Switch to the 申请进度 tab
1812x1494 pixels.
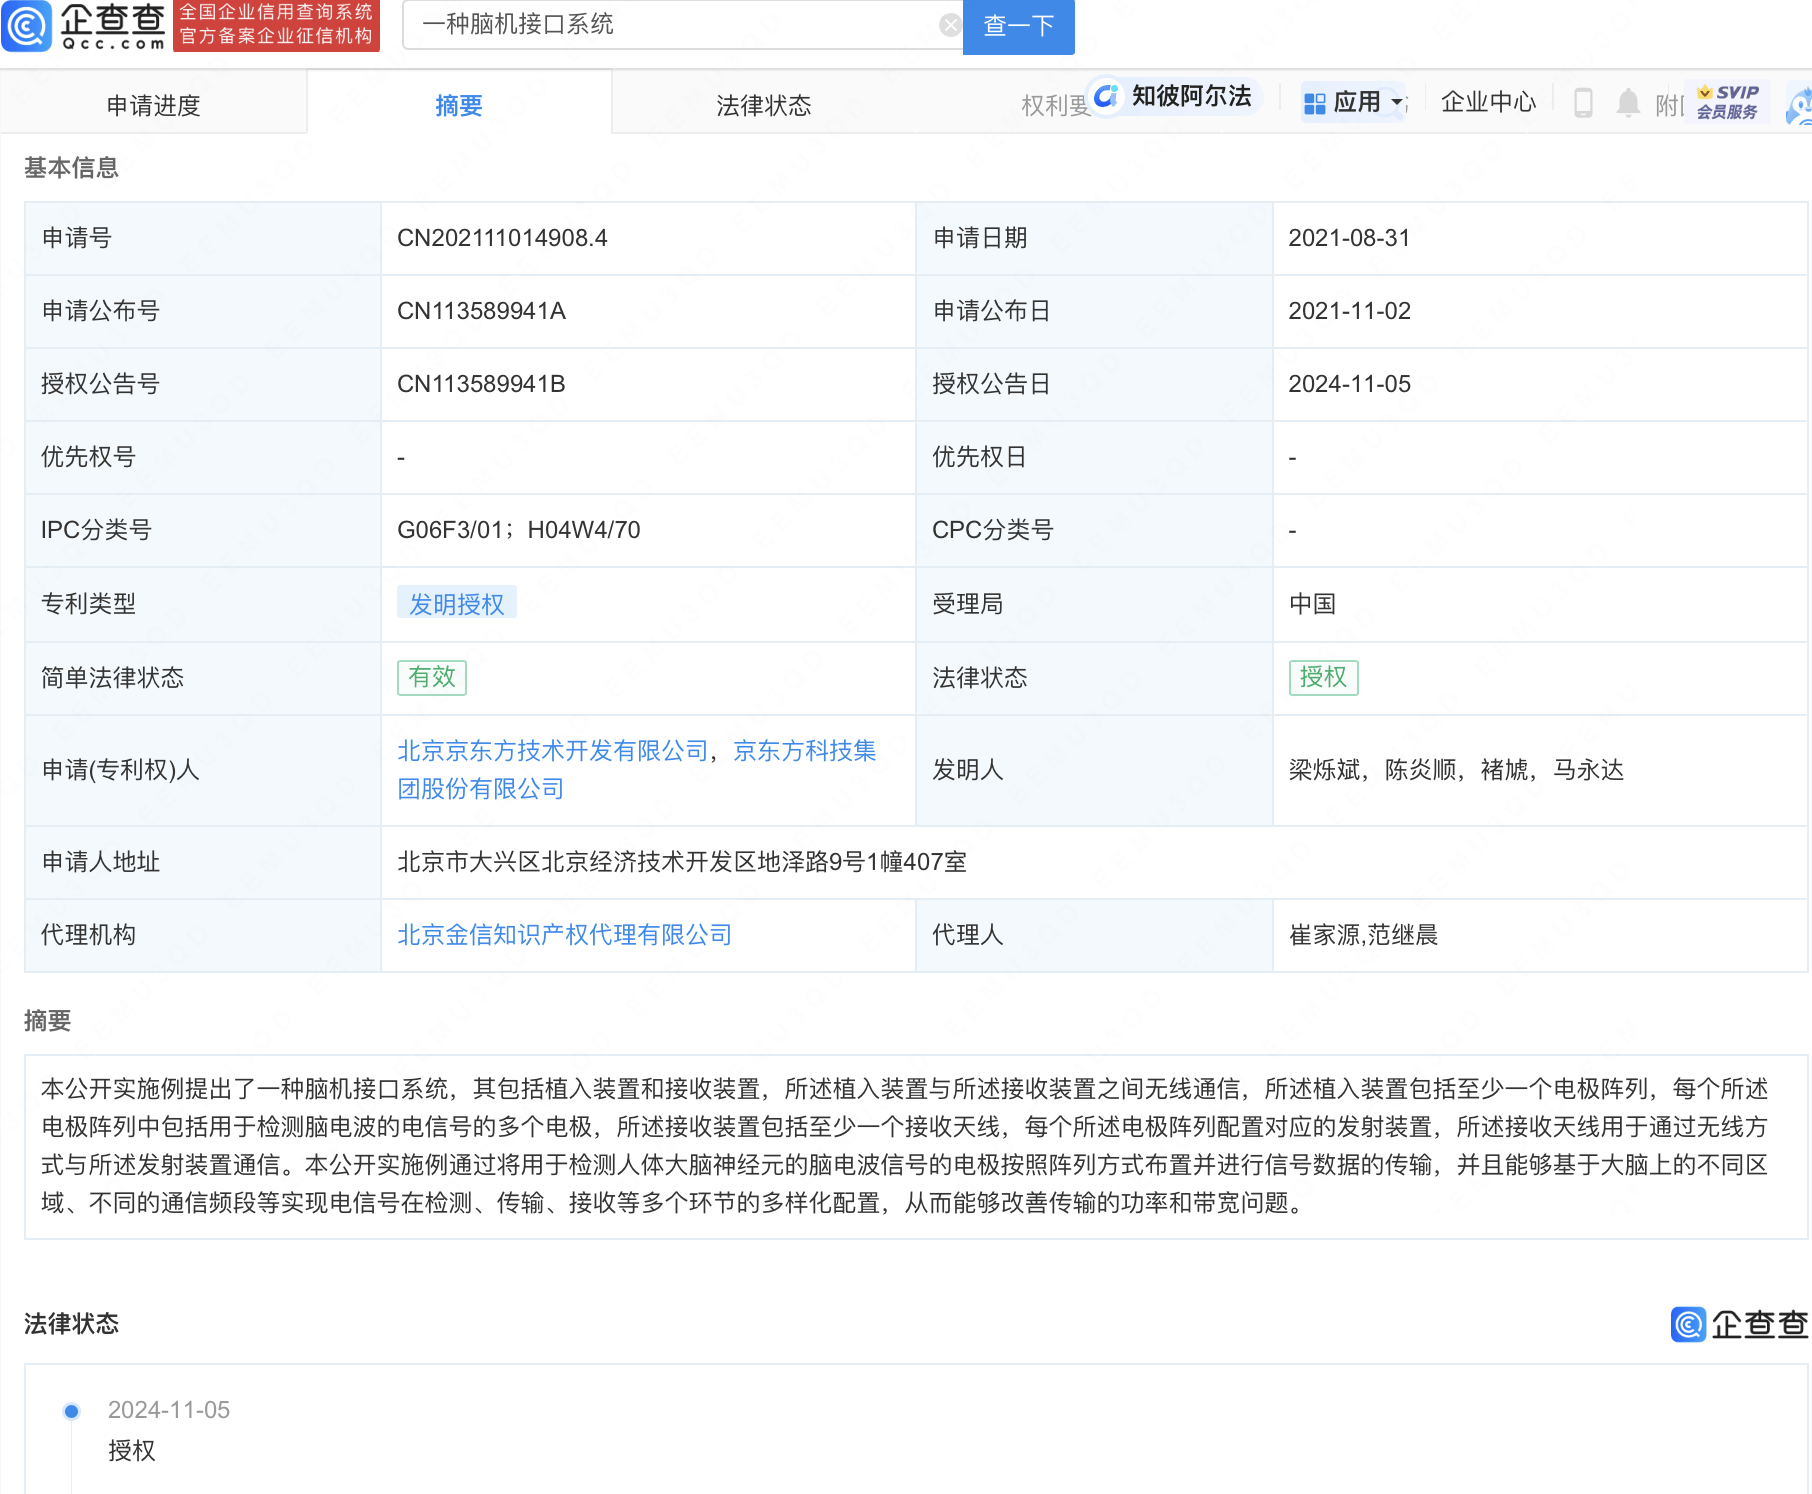(153, 105)
